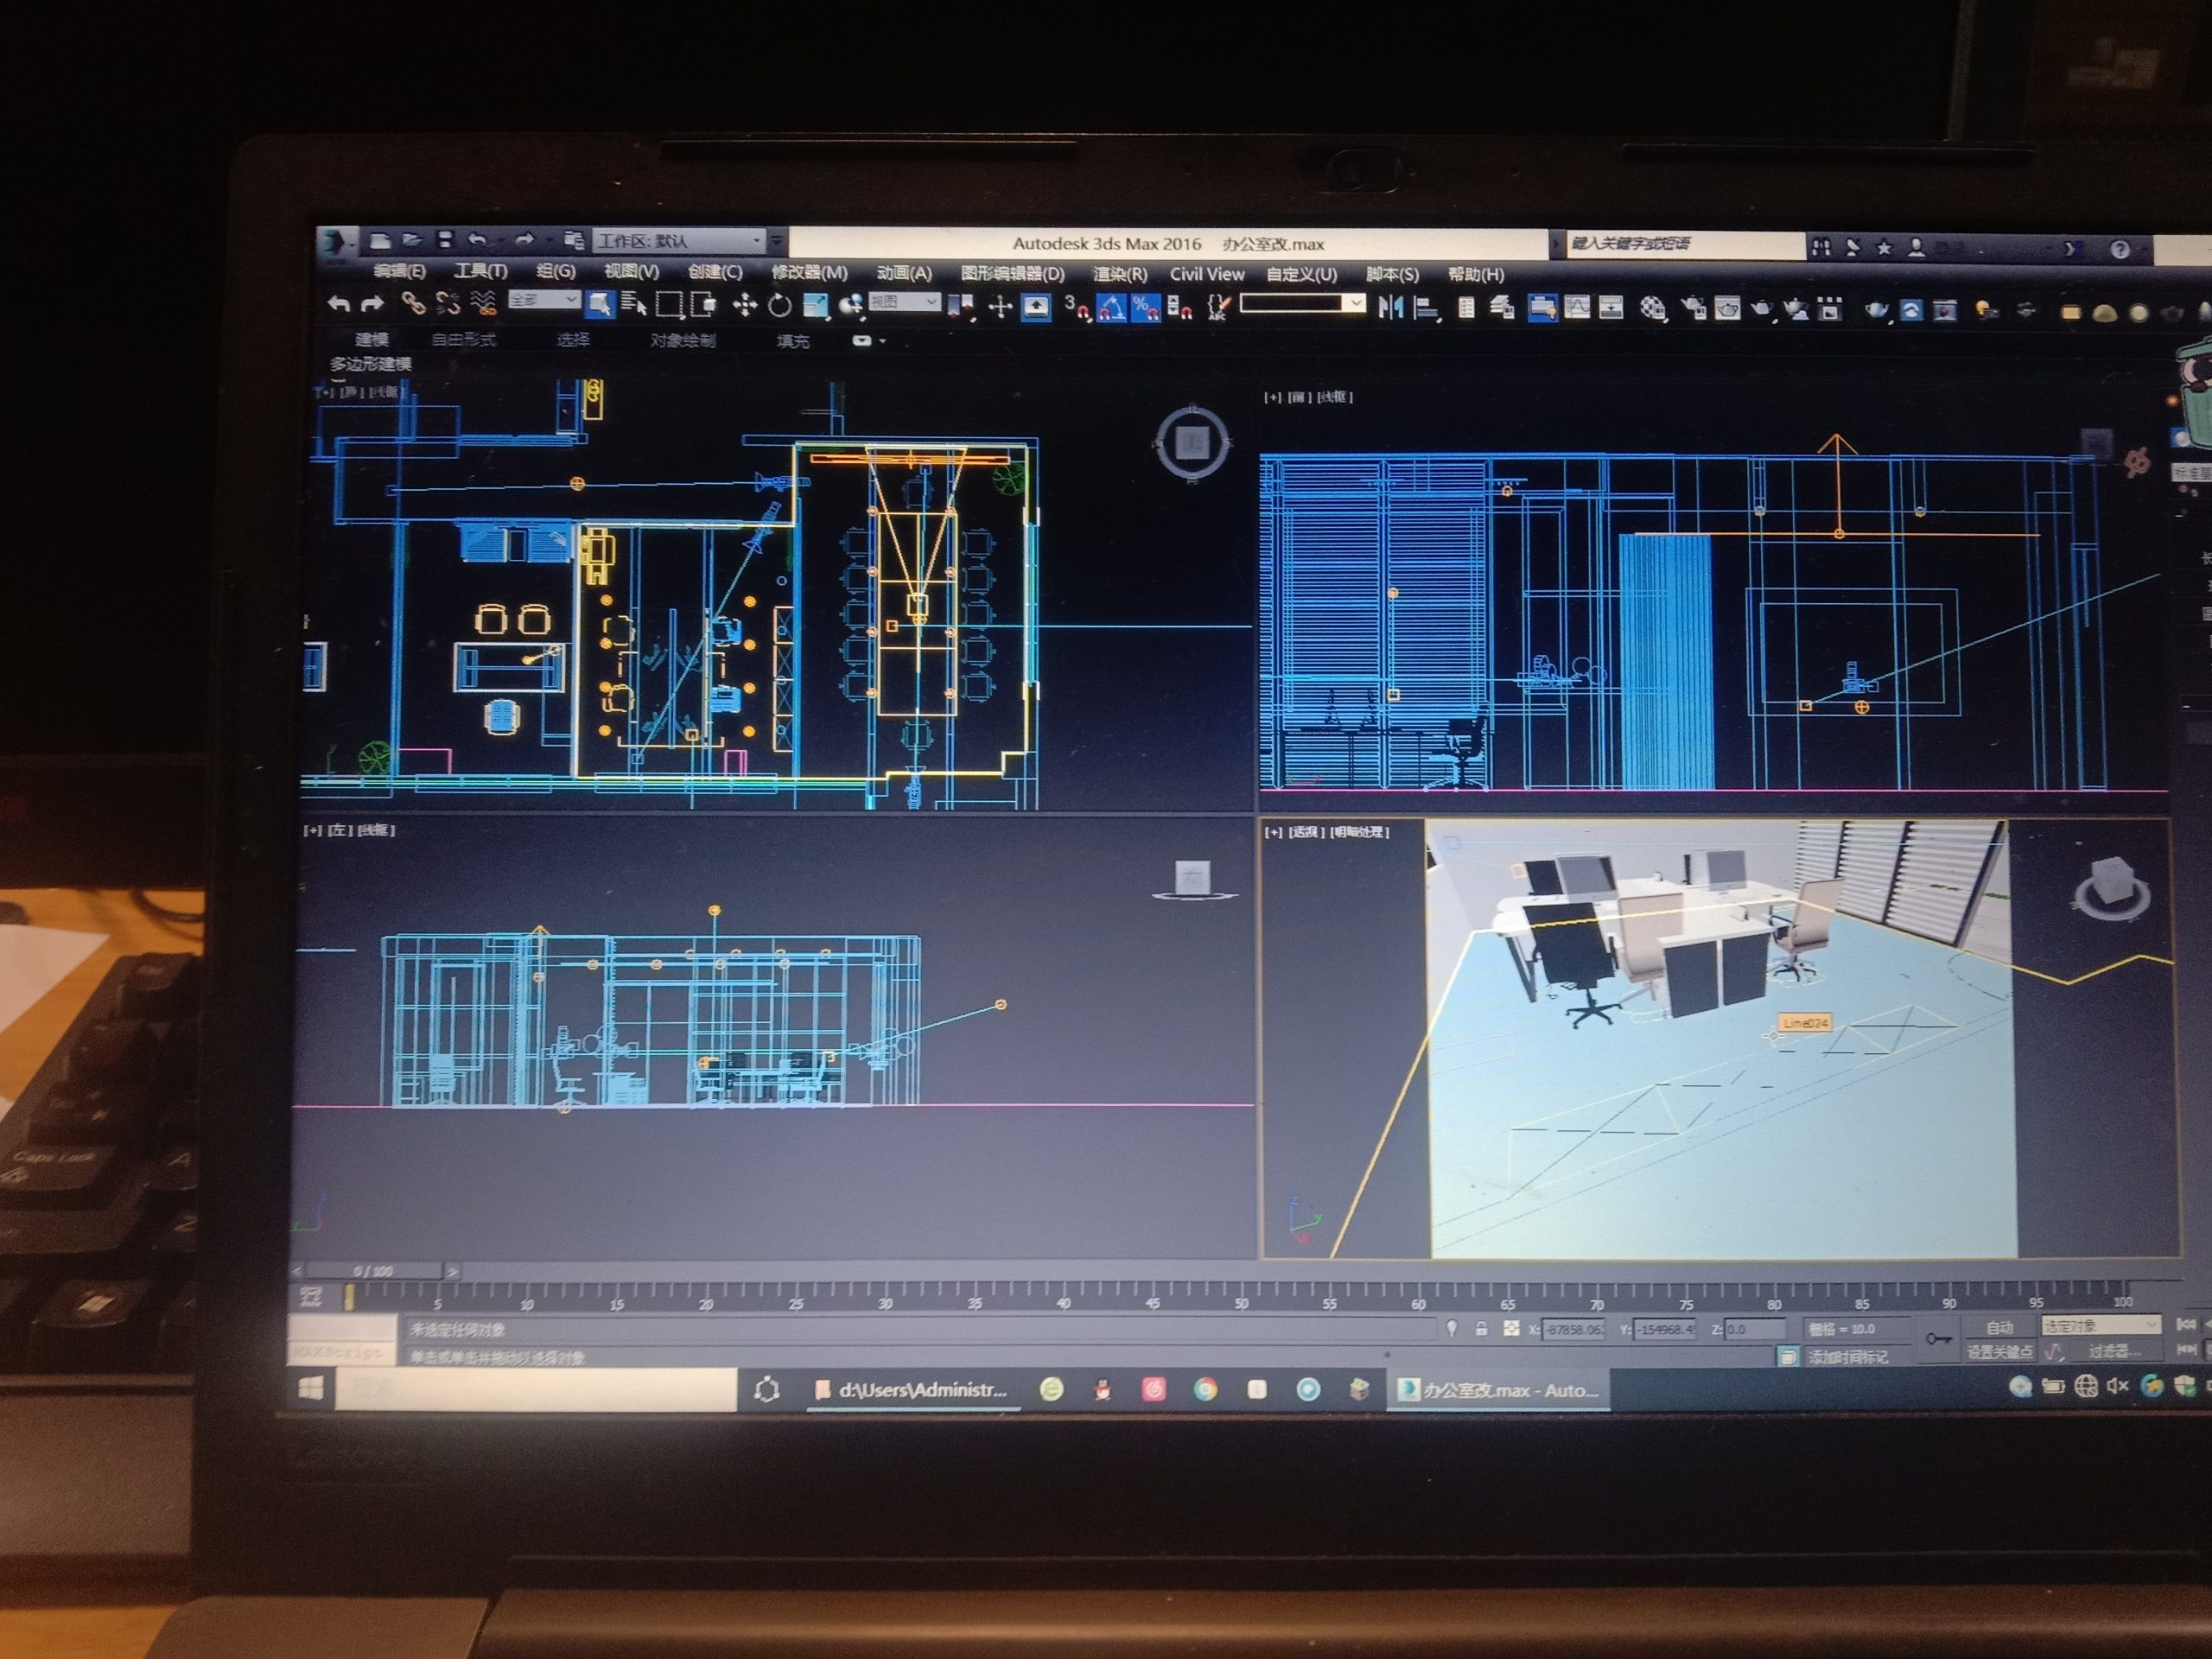Activate the Rotate tool
Screen dimensions: 2212x1659
[779, 306]
